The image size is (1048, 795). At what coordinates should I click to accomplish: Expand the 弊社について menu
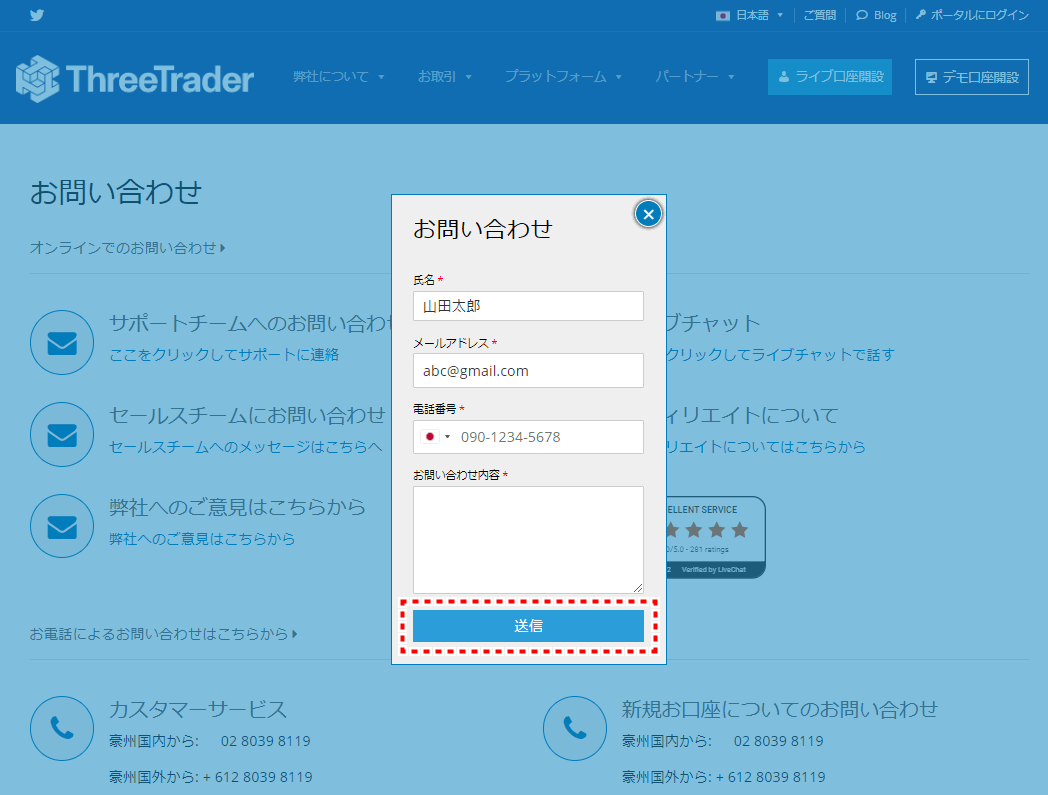[338, 77]
